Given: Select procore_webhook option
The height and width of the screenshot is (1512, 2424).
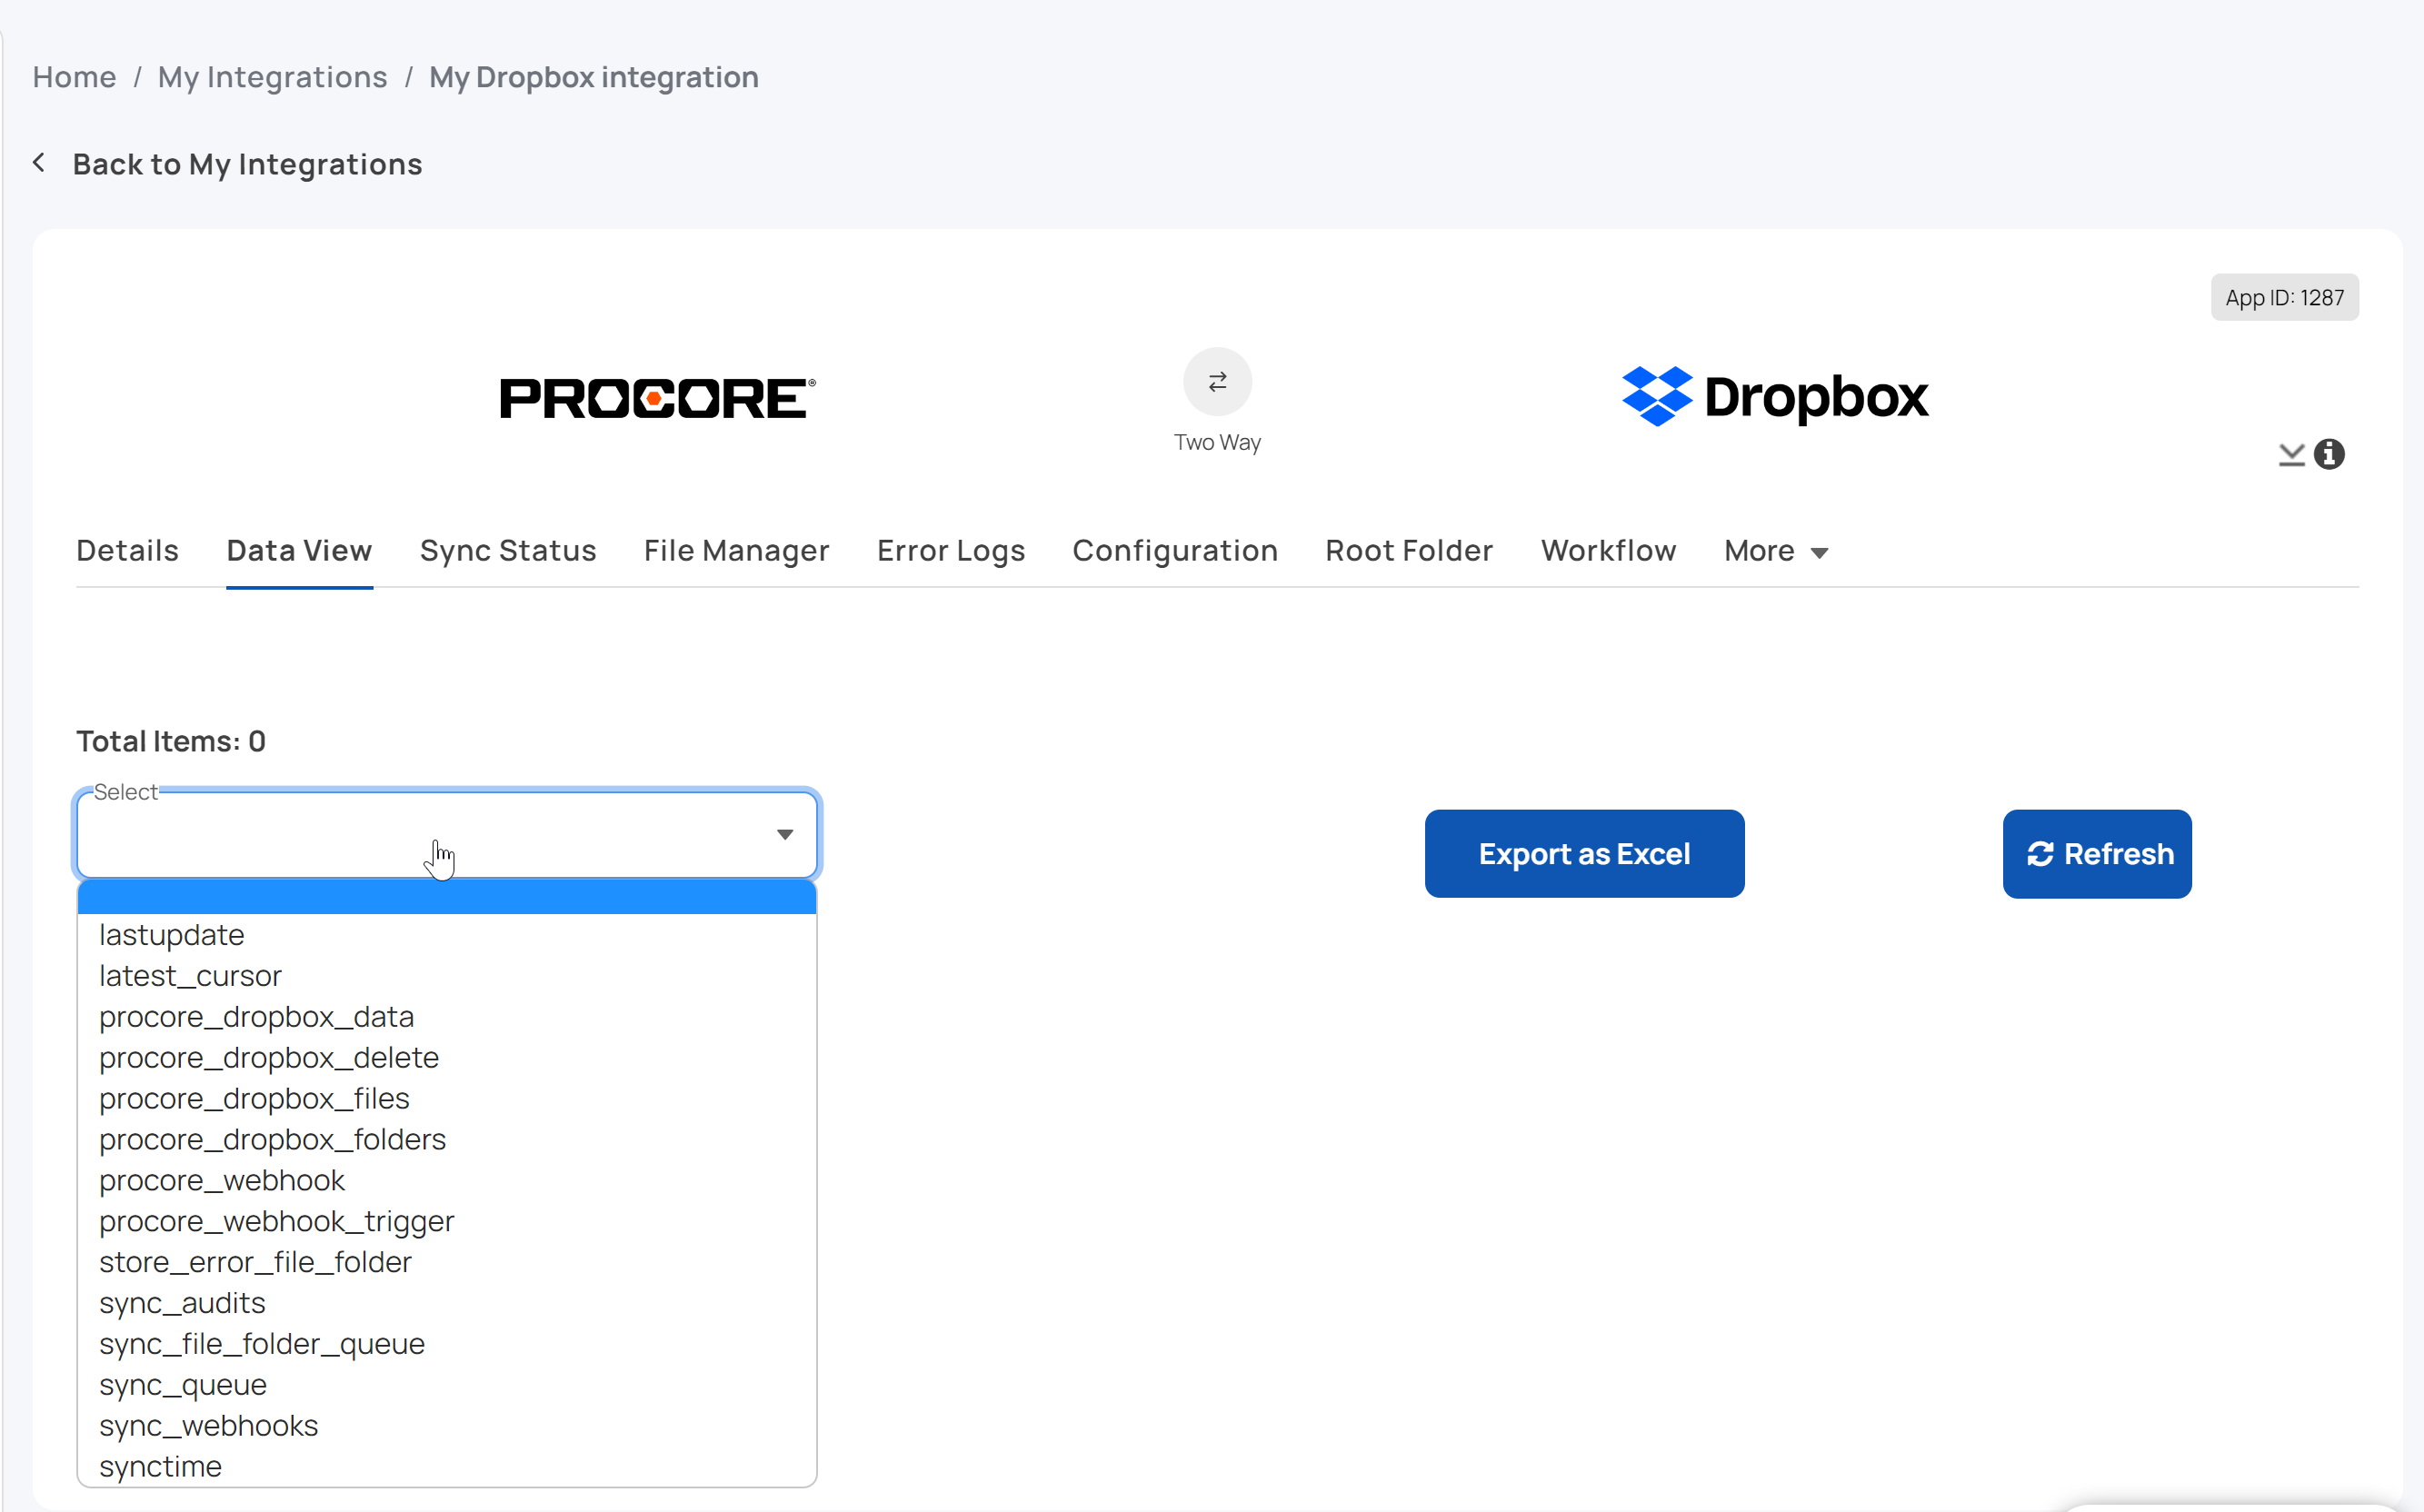Looking at the screenshot, I should [447, 1181].
